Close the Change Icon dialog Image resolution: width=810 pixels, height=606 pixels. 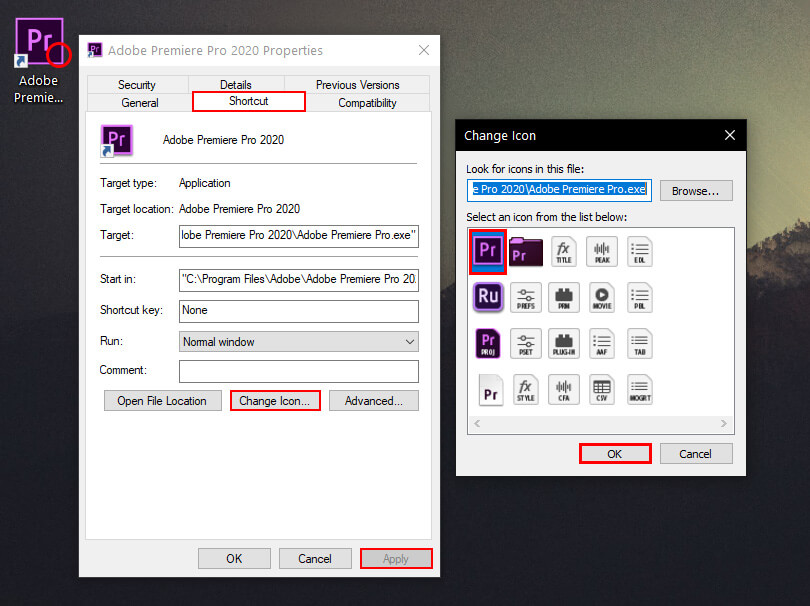pos(730,135)
